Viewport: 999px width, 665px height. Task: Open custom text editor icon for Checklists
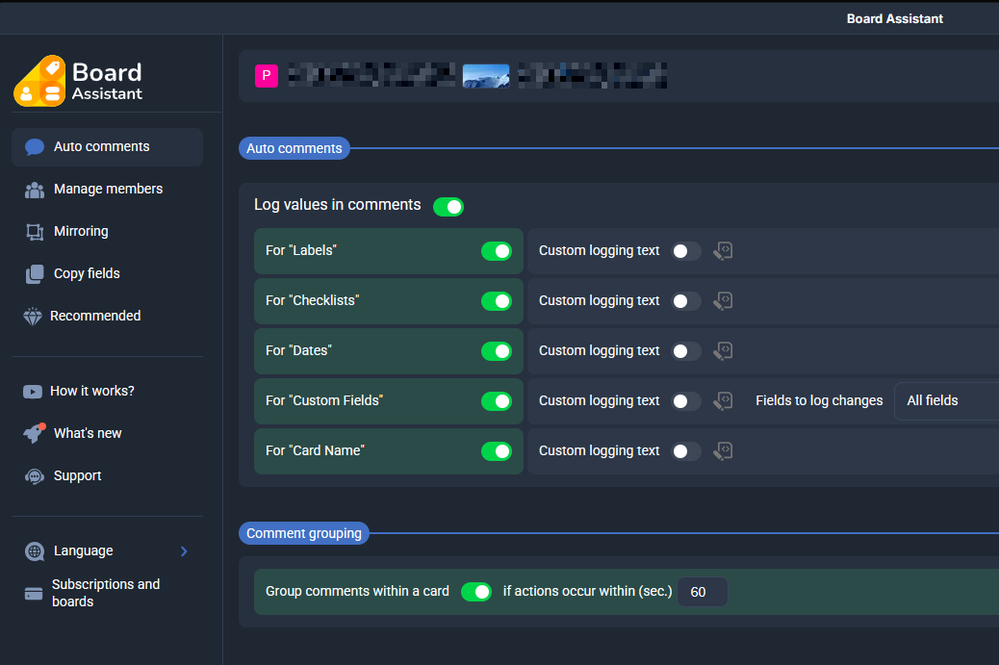tap(723, 301)
